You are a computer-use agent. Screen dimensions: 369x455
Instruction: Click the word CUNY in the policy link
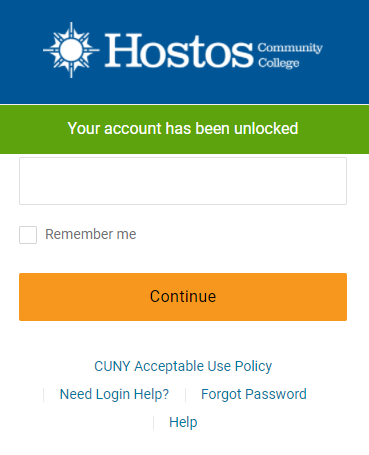112,366
